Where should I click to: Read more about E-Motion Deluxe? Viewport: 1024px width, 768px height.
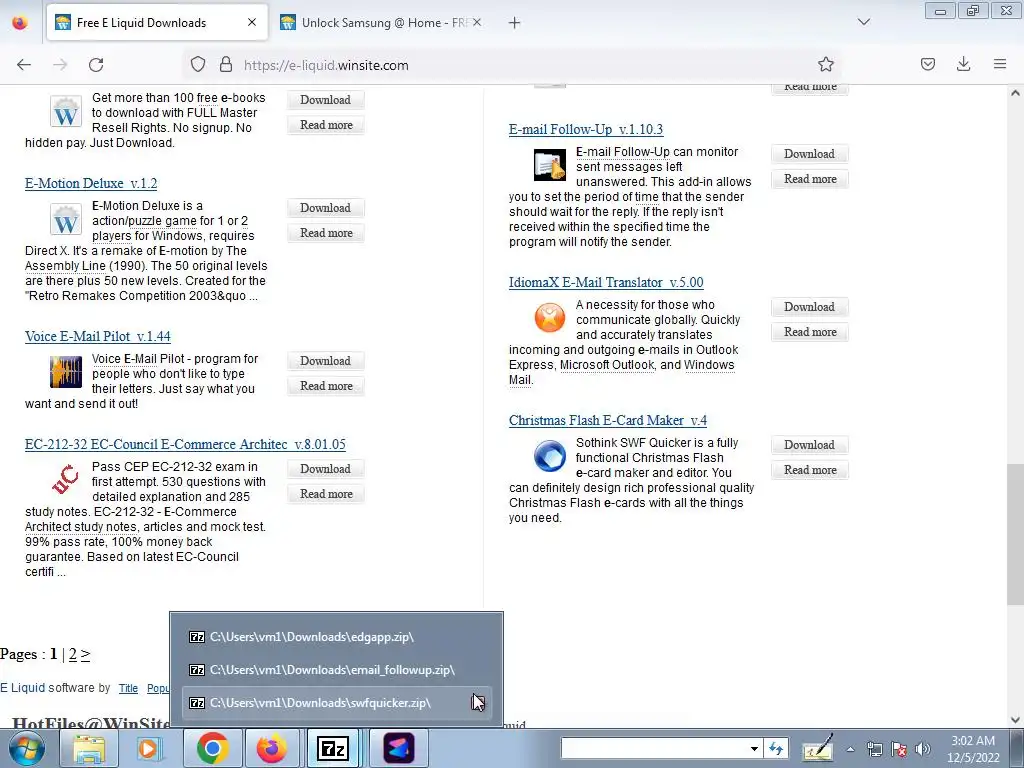325,233
